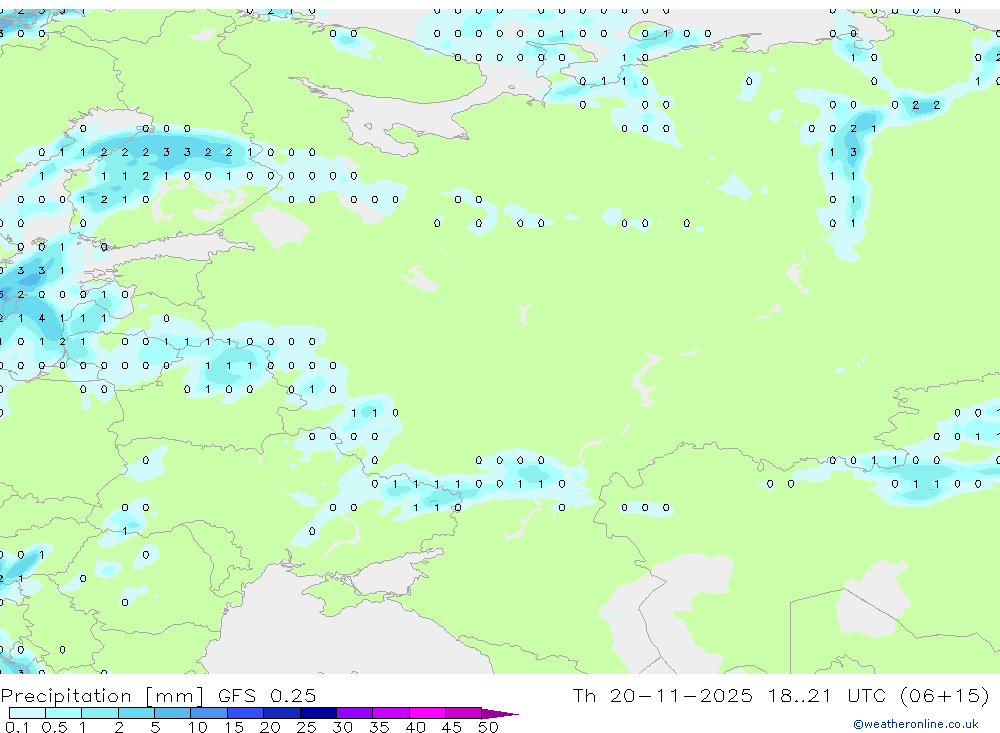This screenshot has height=733, width=1000.
Task: Click the '45' legend scale label
Action: [x=452, y=727]
